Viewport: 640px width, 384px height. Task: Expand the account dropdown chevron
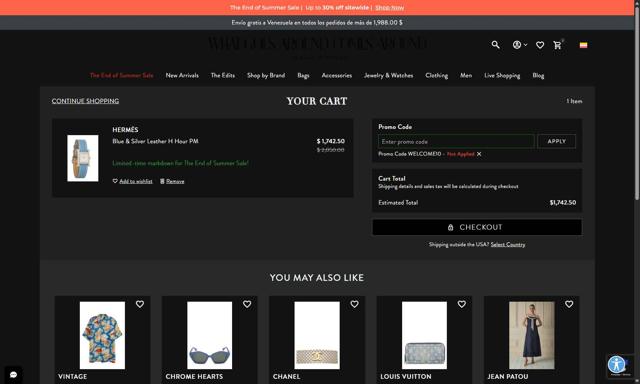coord(525,45)
